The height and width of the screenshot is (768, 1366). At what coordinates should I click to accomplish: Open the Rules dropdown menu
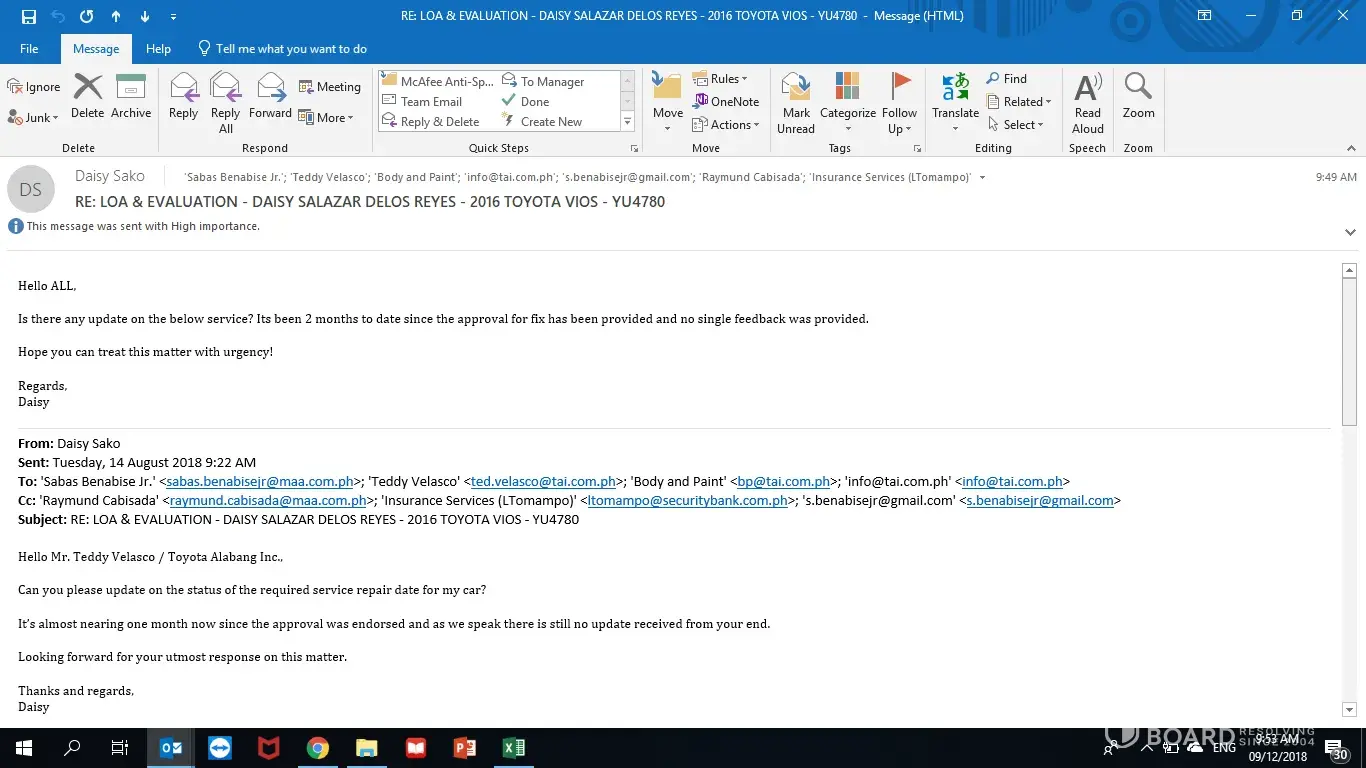pyautogui.click(x=721, y=79)
